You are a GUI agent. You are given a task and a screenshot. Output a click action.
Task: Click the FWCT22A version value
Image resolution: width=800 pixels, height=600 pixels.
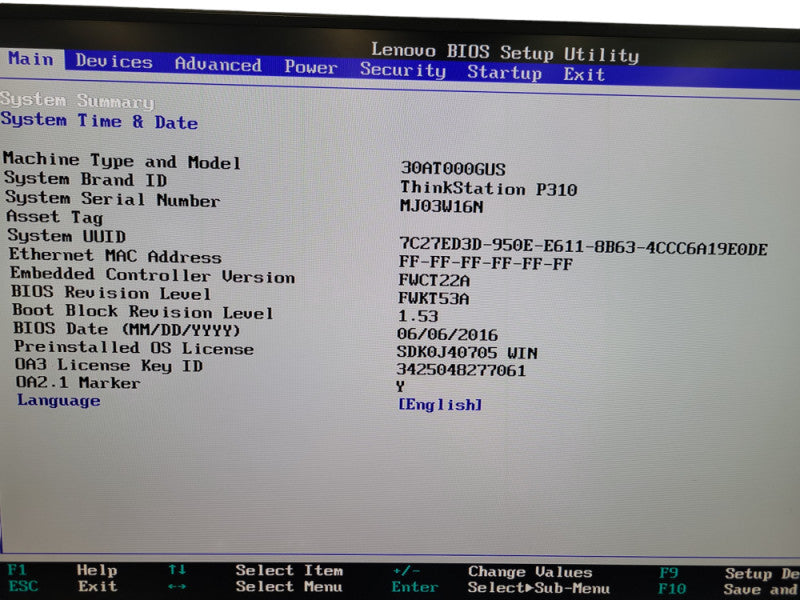[x=434, y=280]
